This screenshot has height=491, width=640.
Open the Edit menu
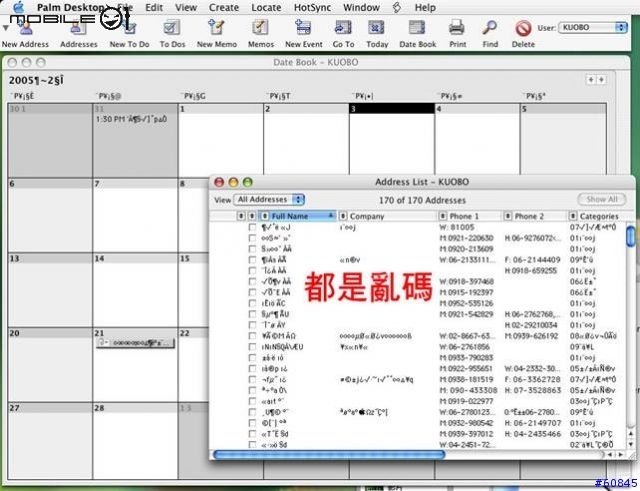pyautogui.click(x=154, y=7)
